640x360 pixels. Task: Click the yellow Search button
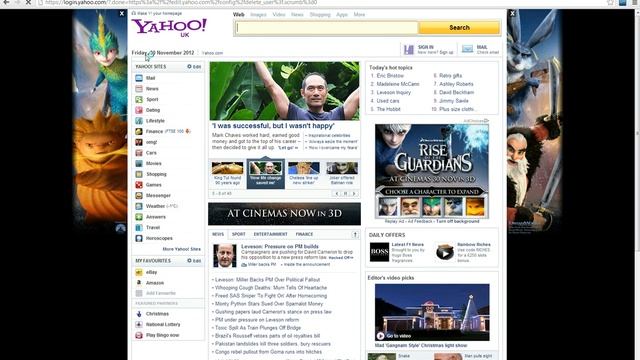click(459, 28)
